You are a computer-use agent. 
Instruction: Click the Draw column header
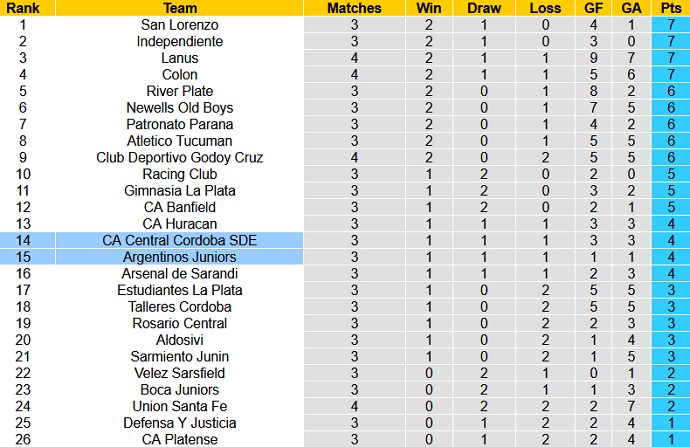[x=484, y=8]
